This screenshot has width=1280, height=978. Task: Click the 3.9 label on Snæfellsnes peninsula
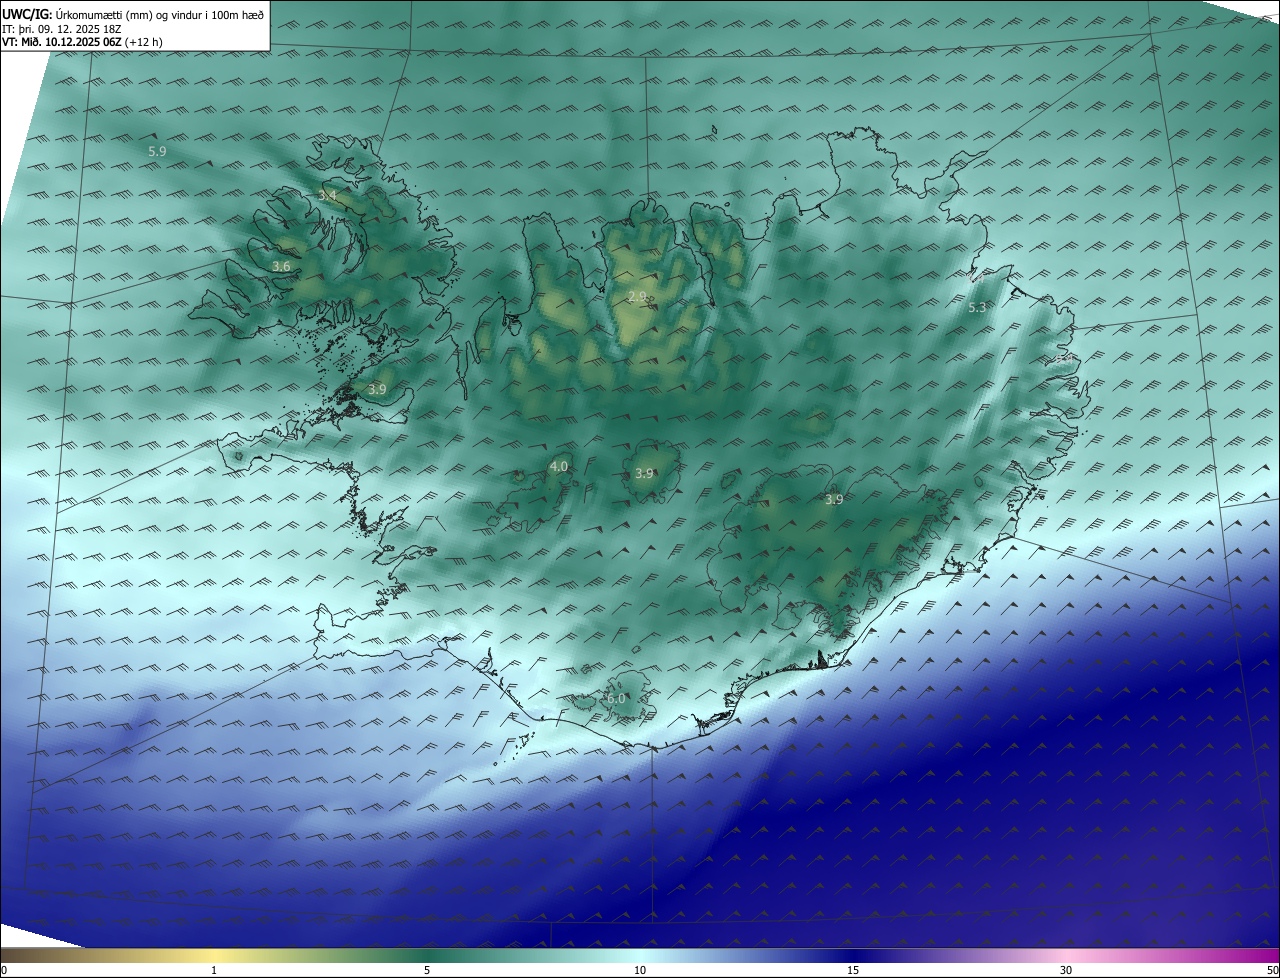pyautogui.click(x=377, y=389)
